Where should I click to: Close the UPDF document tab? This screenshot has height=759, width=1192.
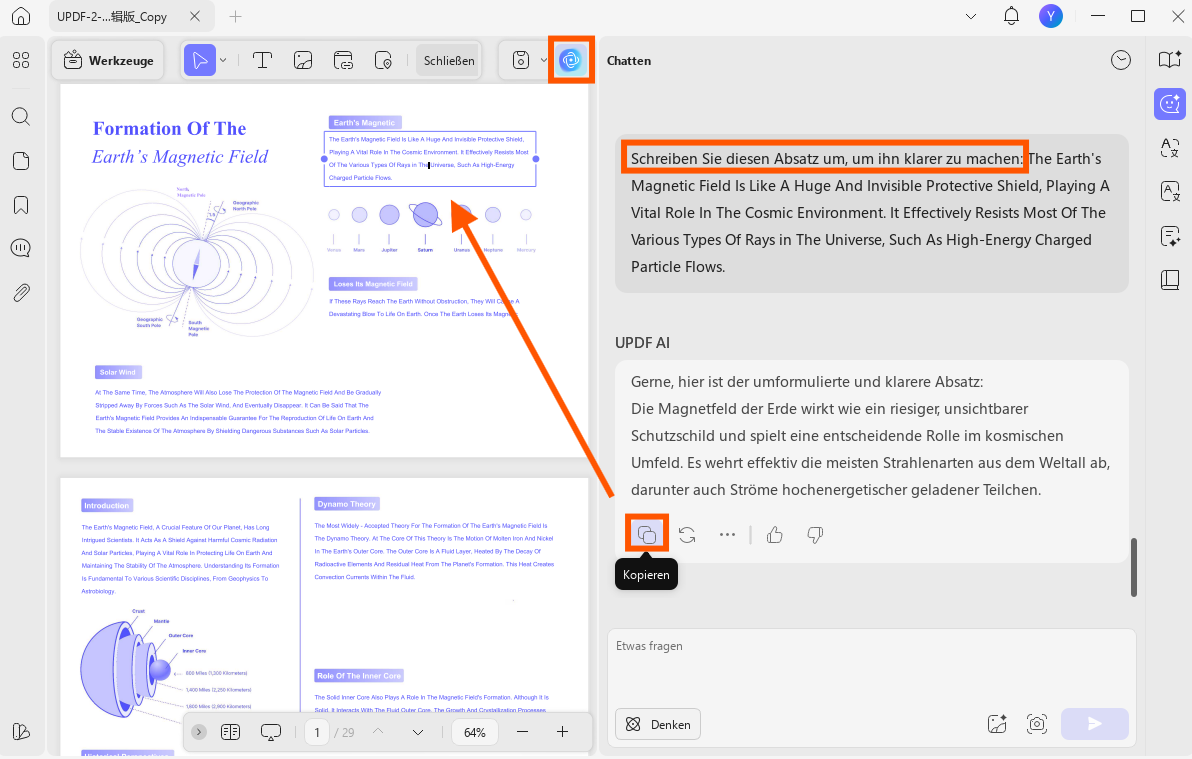click(x=195, y=16)
